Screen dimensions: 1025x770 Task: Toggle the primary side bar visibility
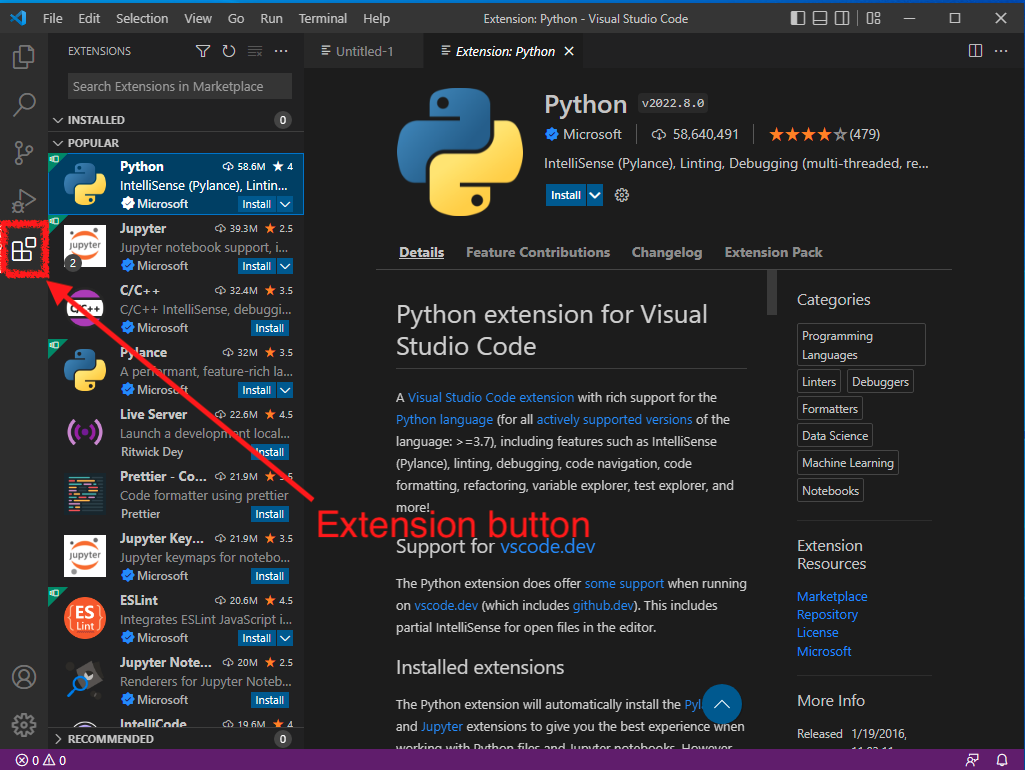click(796, 17)
